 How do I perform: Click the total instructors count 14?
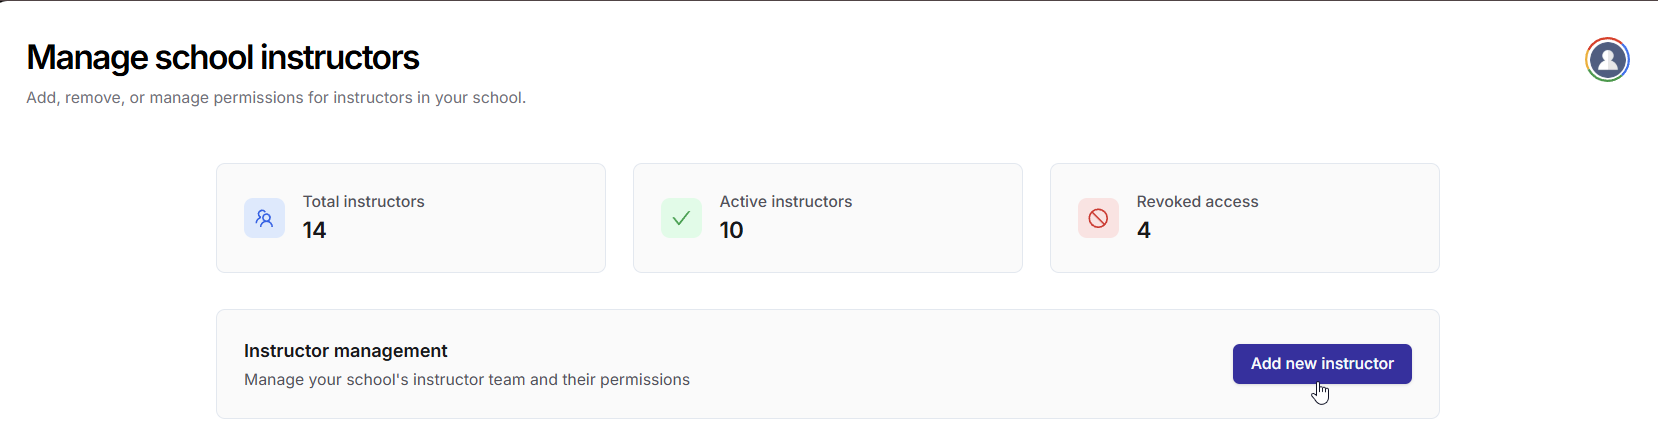click(314, 231)
